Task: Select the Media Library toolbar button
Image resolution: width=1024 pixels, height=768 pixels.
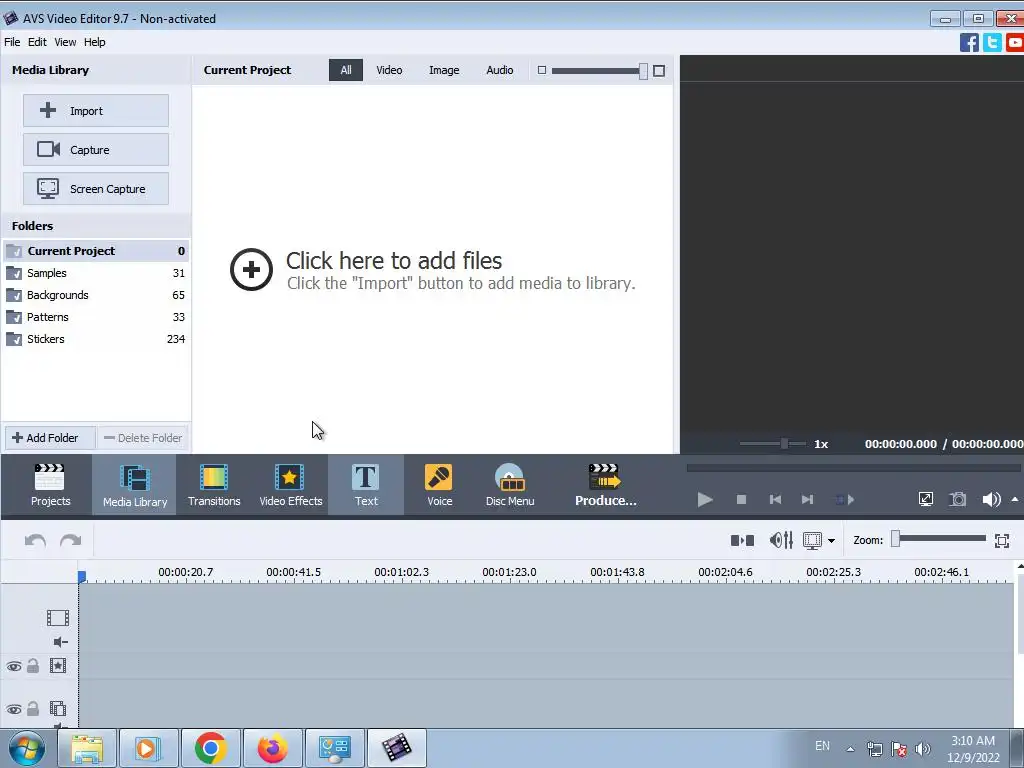Action: (x=135, y=485)
